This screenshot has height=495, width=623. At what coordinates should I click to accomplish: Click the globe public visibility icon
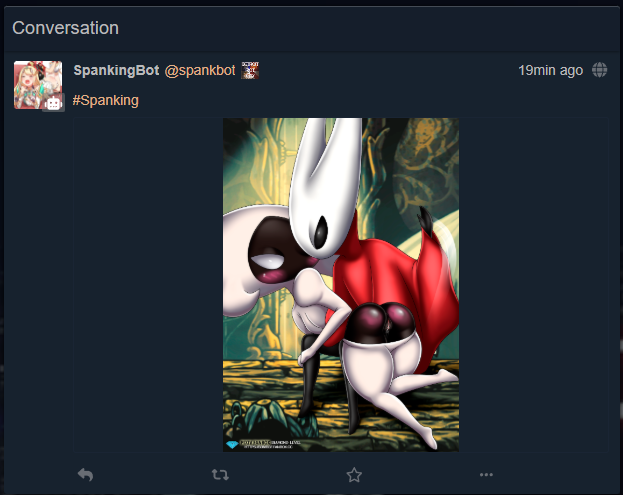pos(600,70)
